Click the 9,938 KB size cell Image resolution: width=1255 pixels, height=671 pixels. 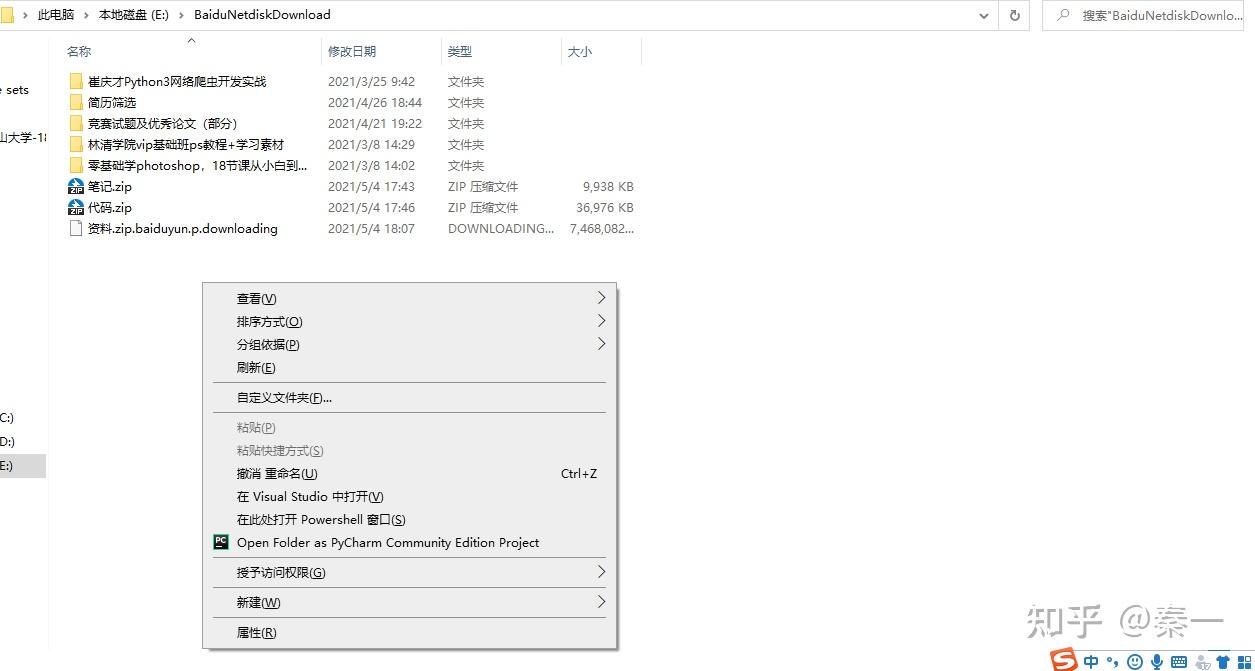pyautogui.click(x=608, y=186)
